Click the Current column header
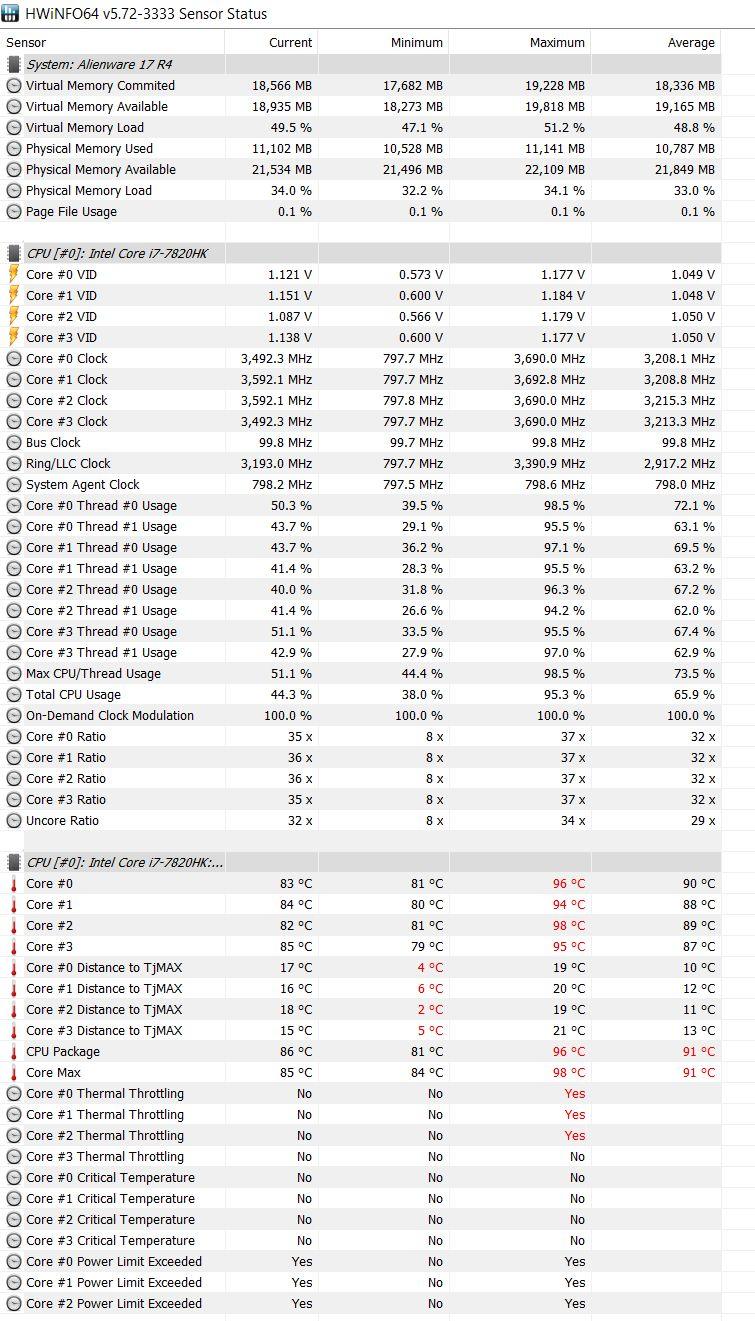755x1321 pixels. pyautogui.click(x=290, y=43)
